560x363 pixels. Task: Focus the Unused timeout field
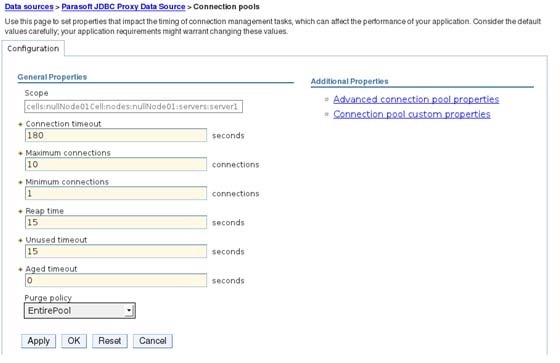point(116,251)
